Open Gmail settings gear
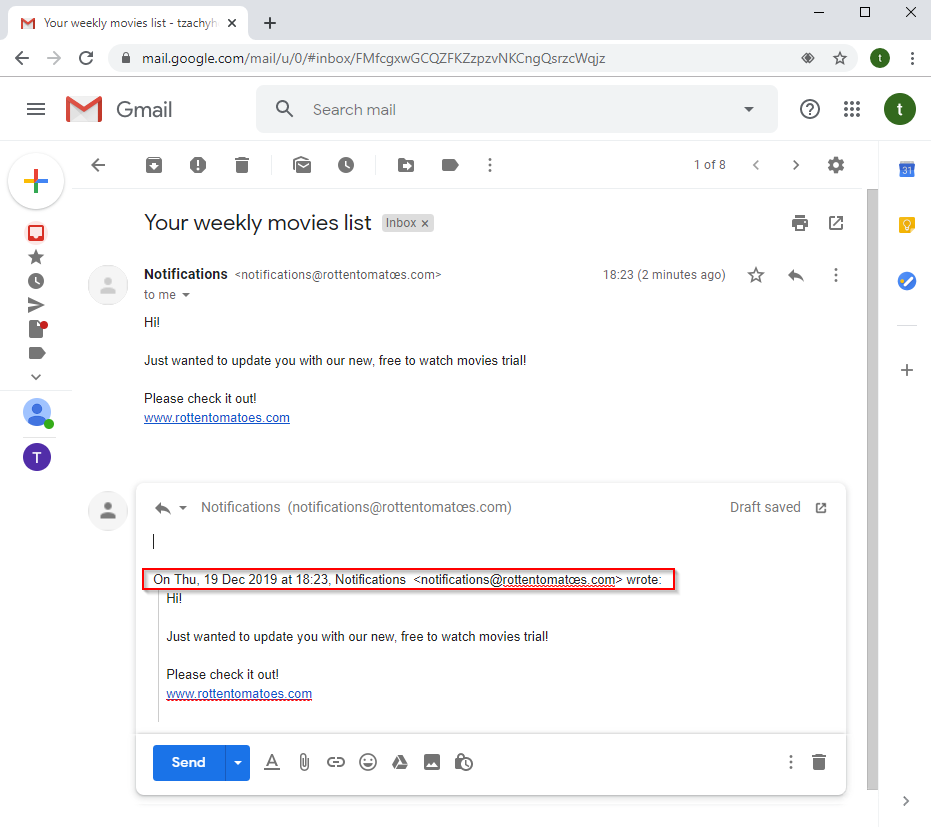Viewport: 931px width, 827px height. click(x=836, y=165)
